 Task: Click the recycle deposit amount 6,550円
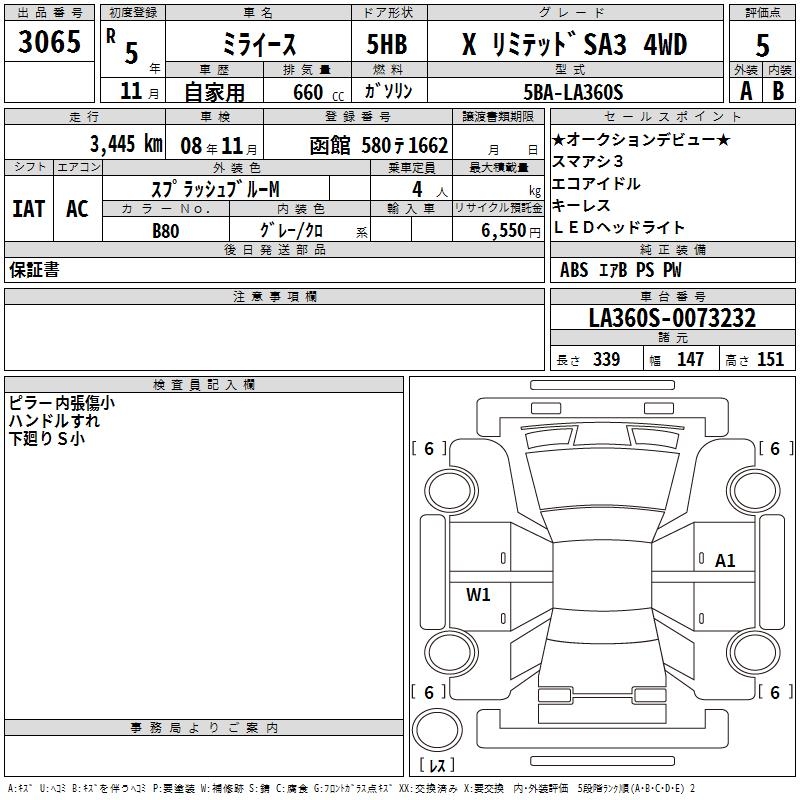coord(497,230)
